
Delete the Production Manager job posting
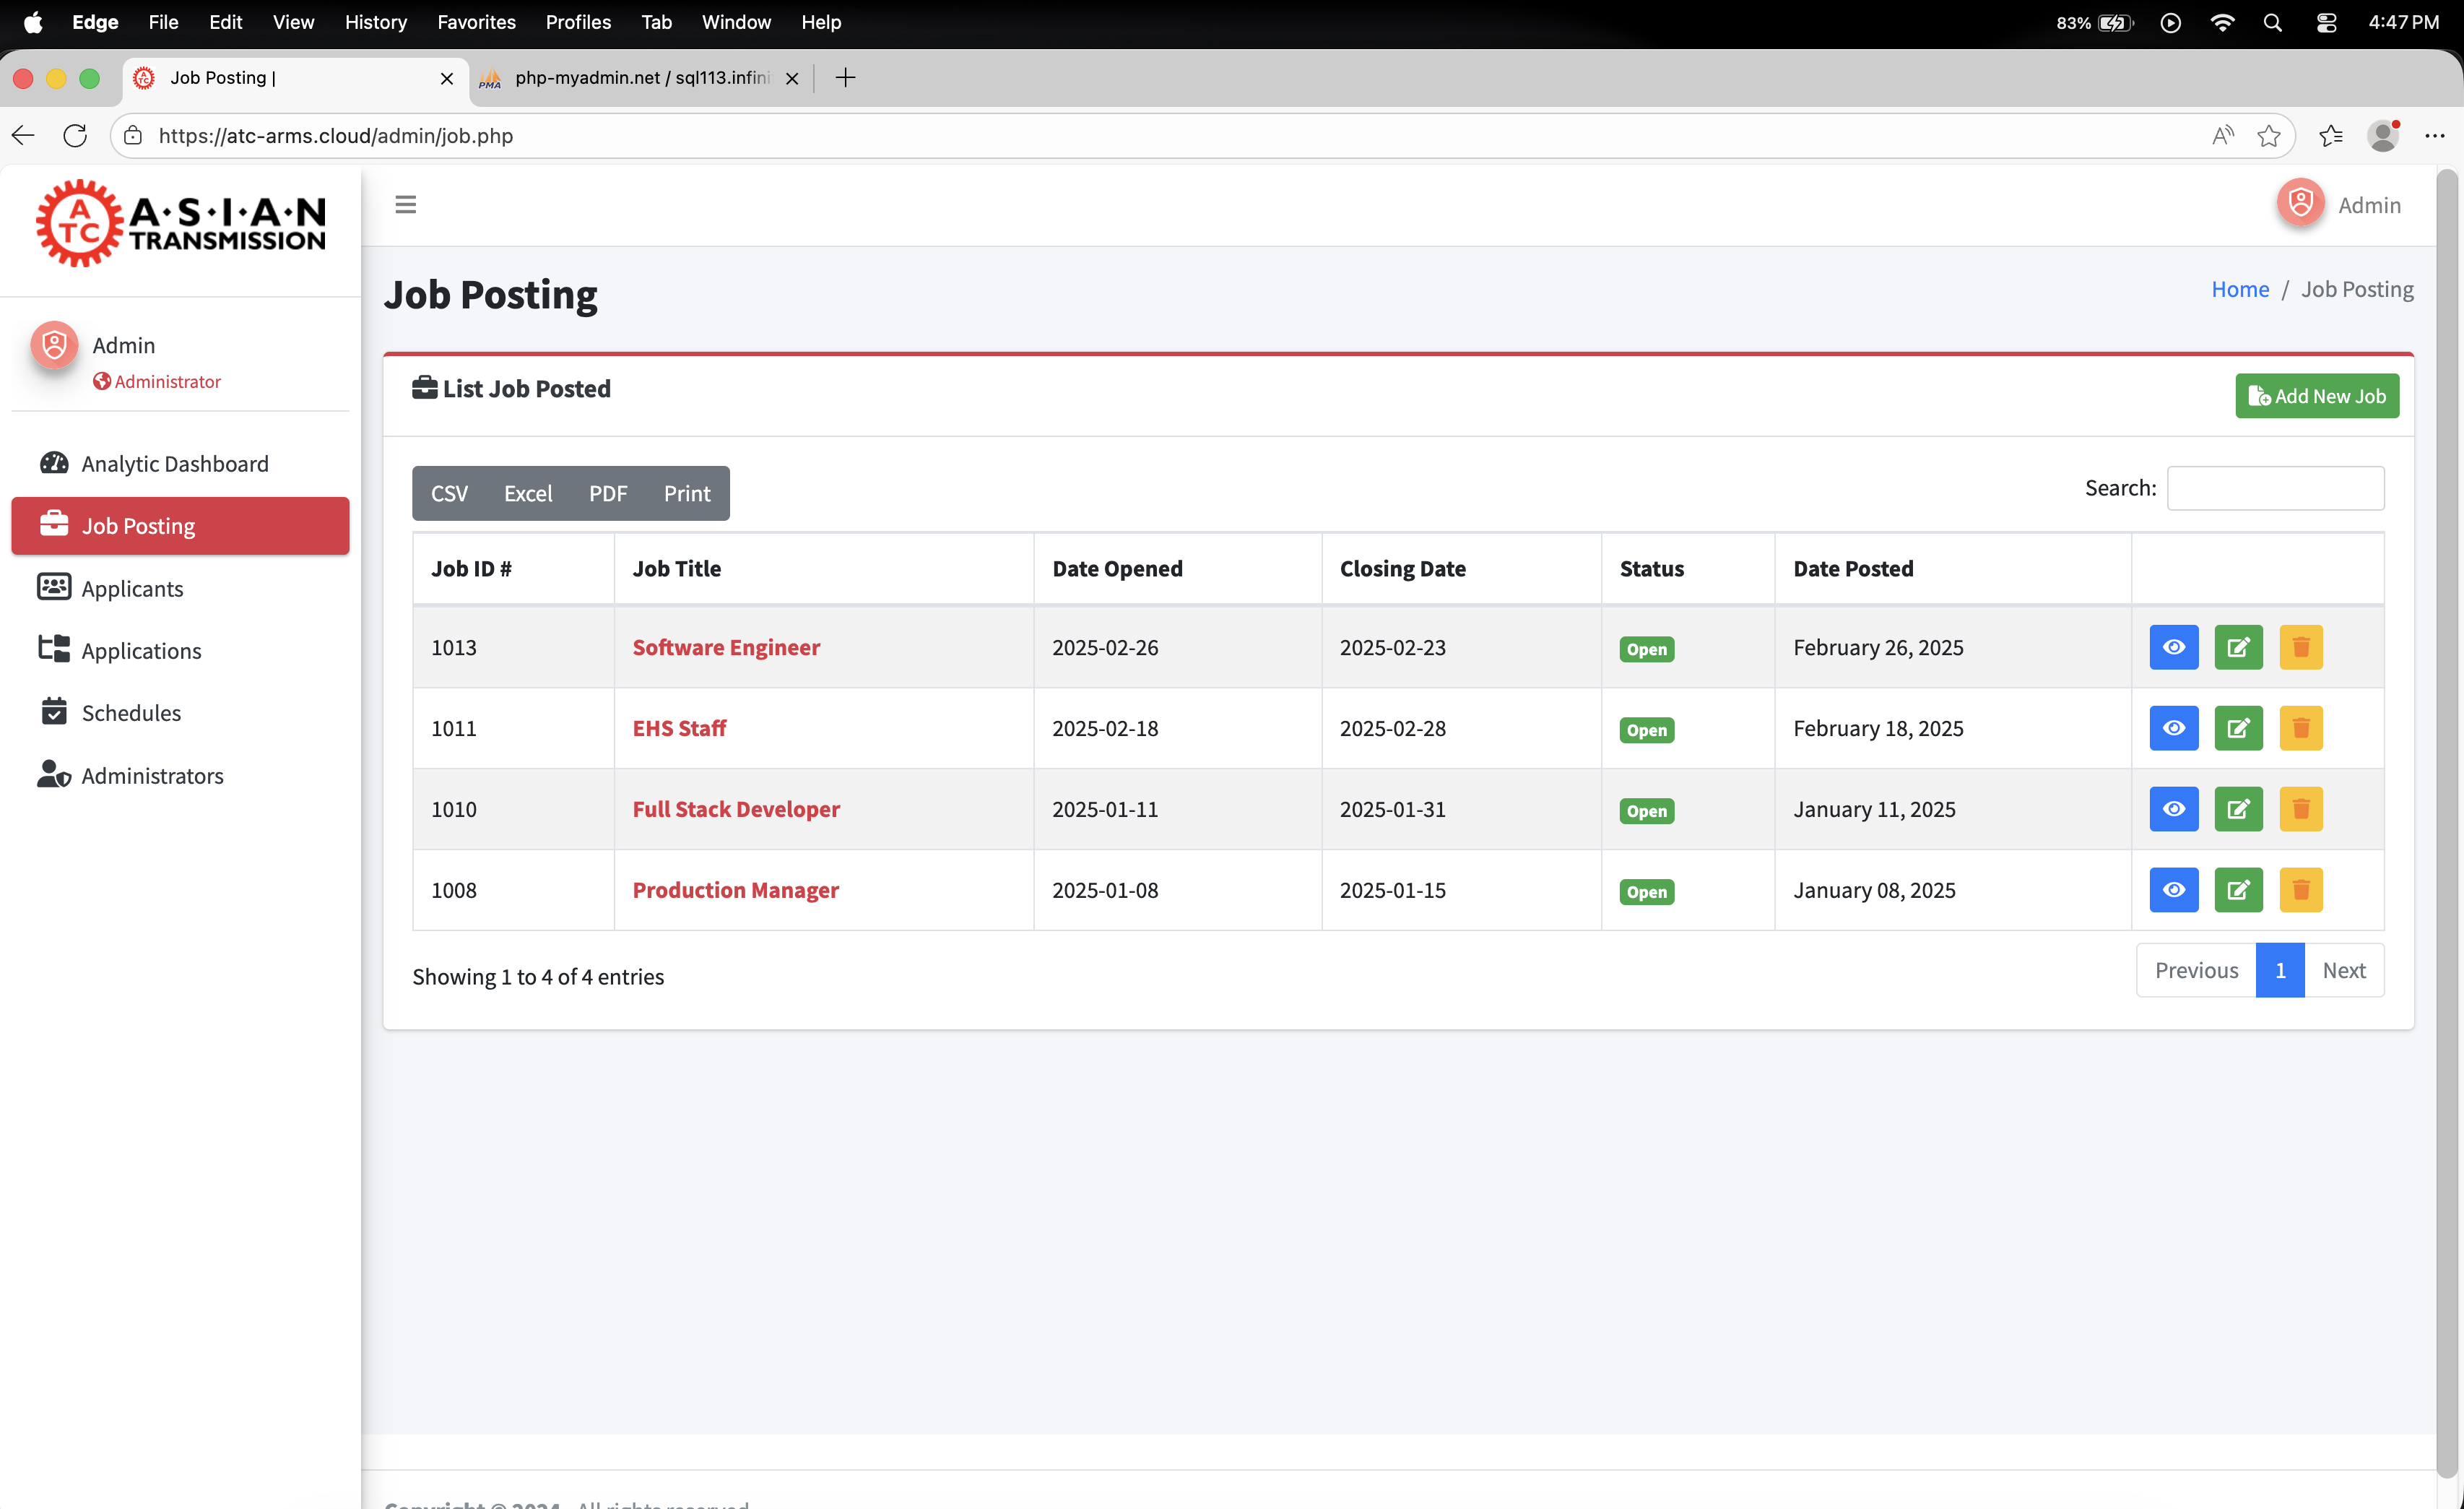pyautogui.click(x=2300, y=890)
